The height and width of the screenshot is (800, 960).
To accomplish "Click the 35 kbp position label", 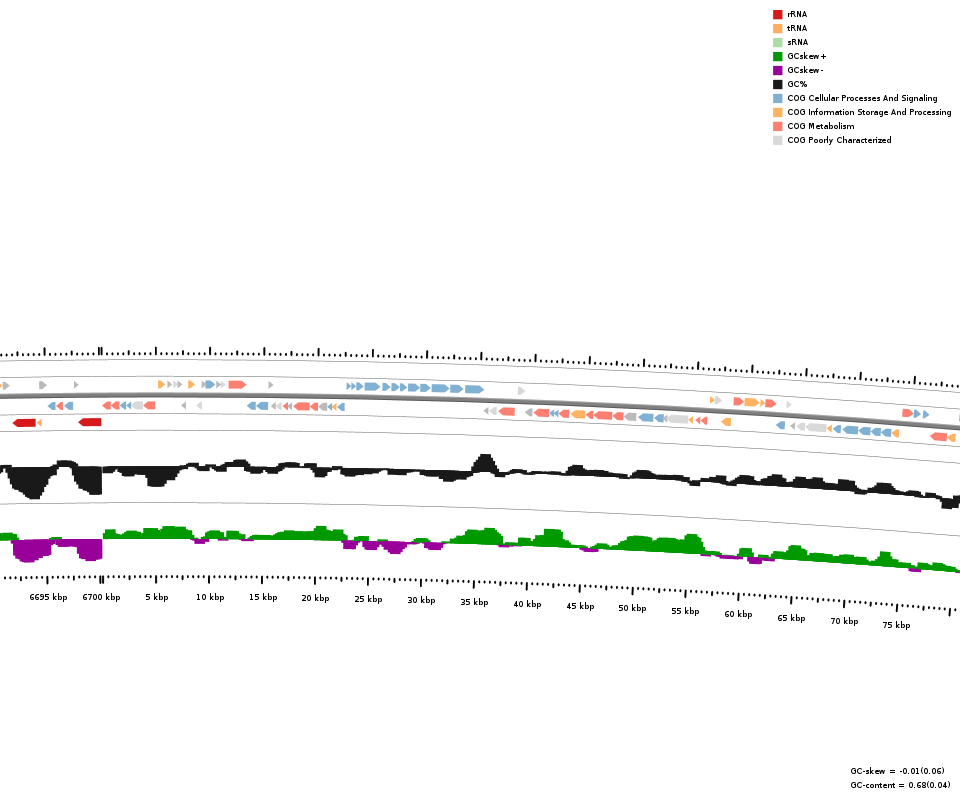I will pos(474,602).
